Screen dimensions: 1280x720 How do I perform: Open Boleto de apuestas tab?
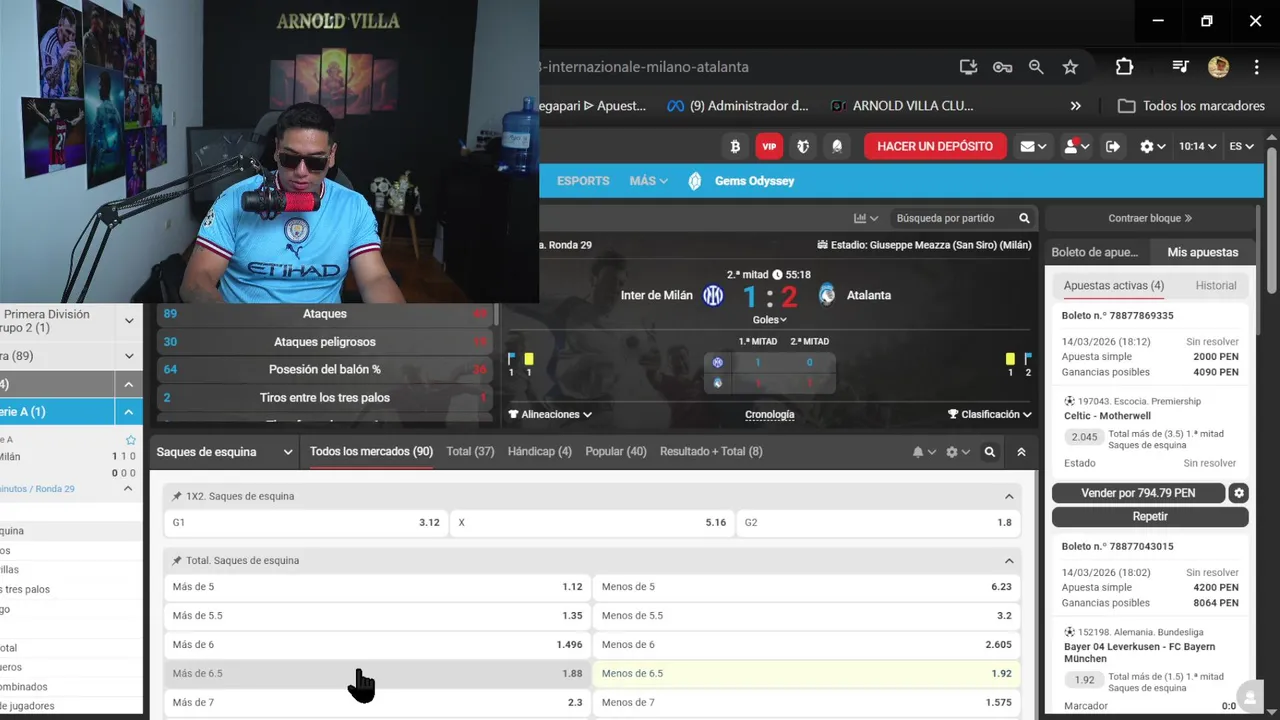pyautogui.click(x=1095, y=252)
